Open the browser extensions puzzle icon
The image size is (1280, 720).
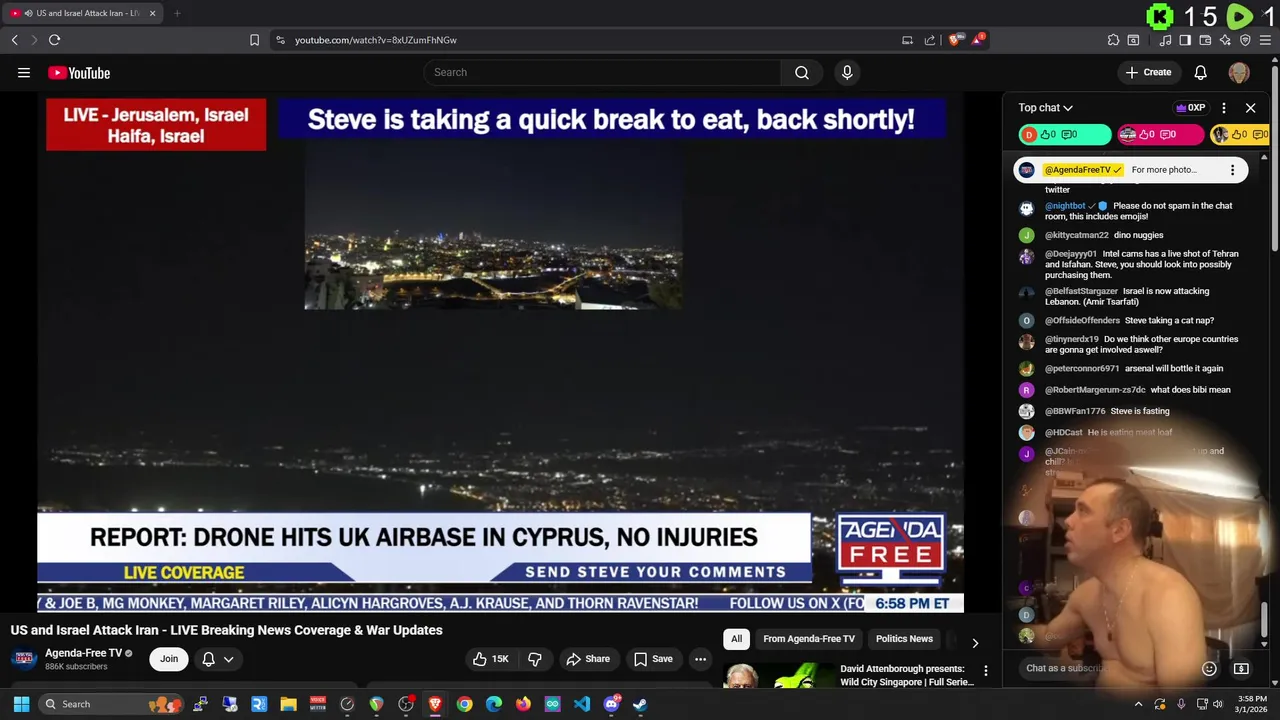point(1113,40)
